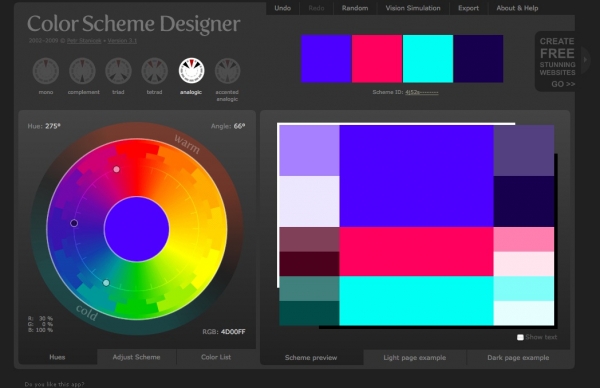Switch to the Scheme preview tab
This screenshot has width=600, height=388.
tap(311, 357)
